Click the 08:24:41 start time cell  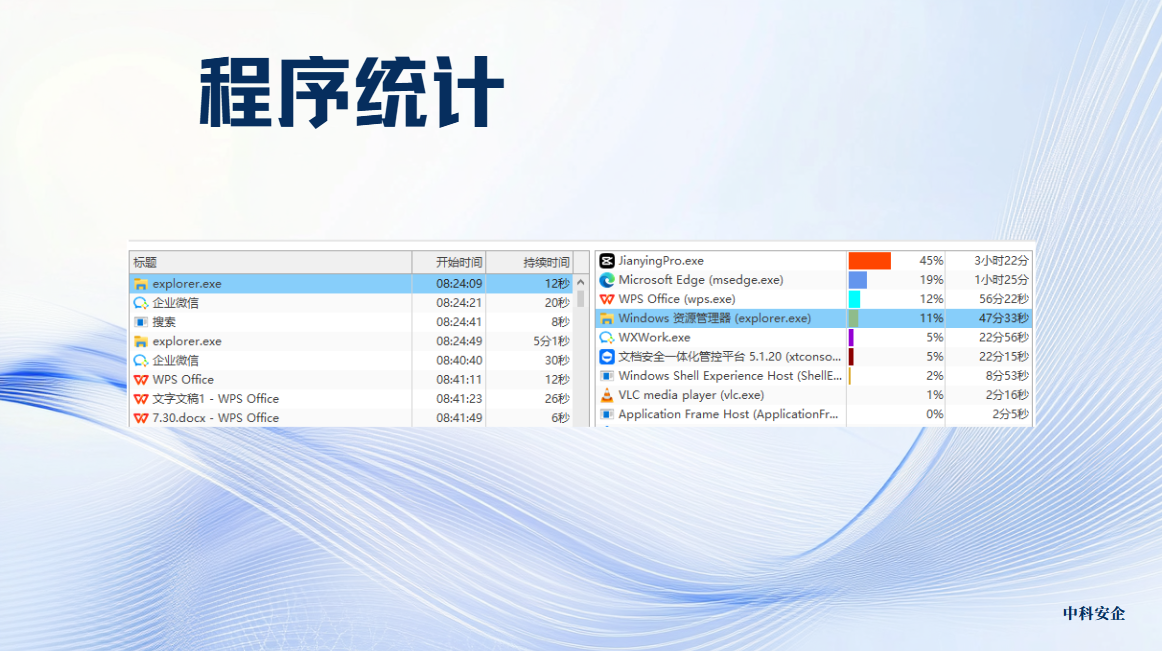(x=459, y=323)
